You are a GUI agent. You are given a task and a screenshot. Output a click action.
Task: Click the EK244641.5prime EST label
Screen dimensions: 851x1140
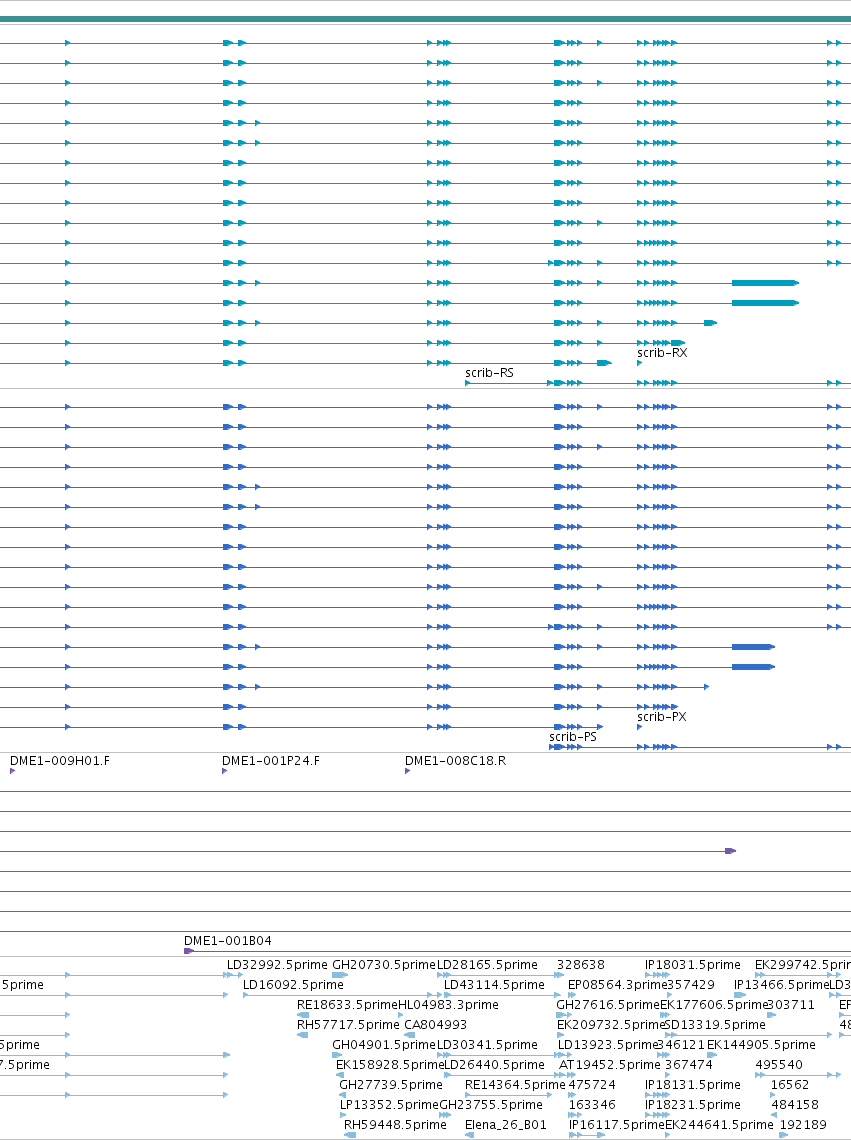pyautogui.click(x=719, y=1125)
